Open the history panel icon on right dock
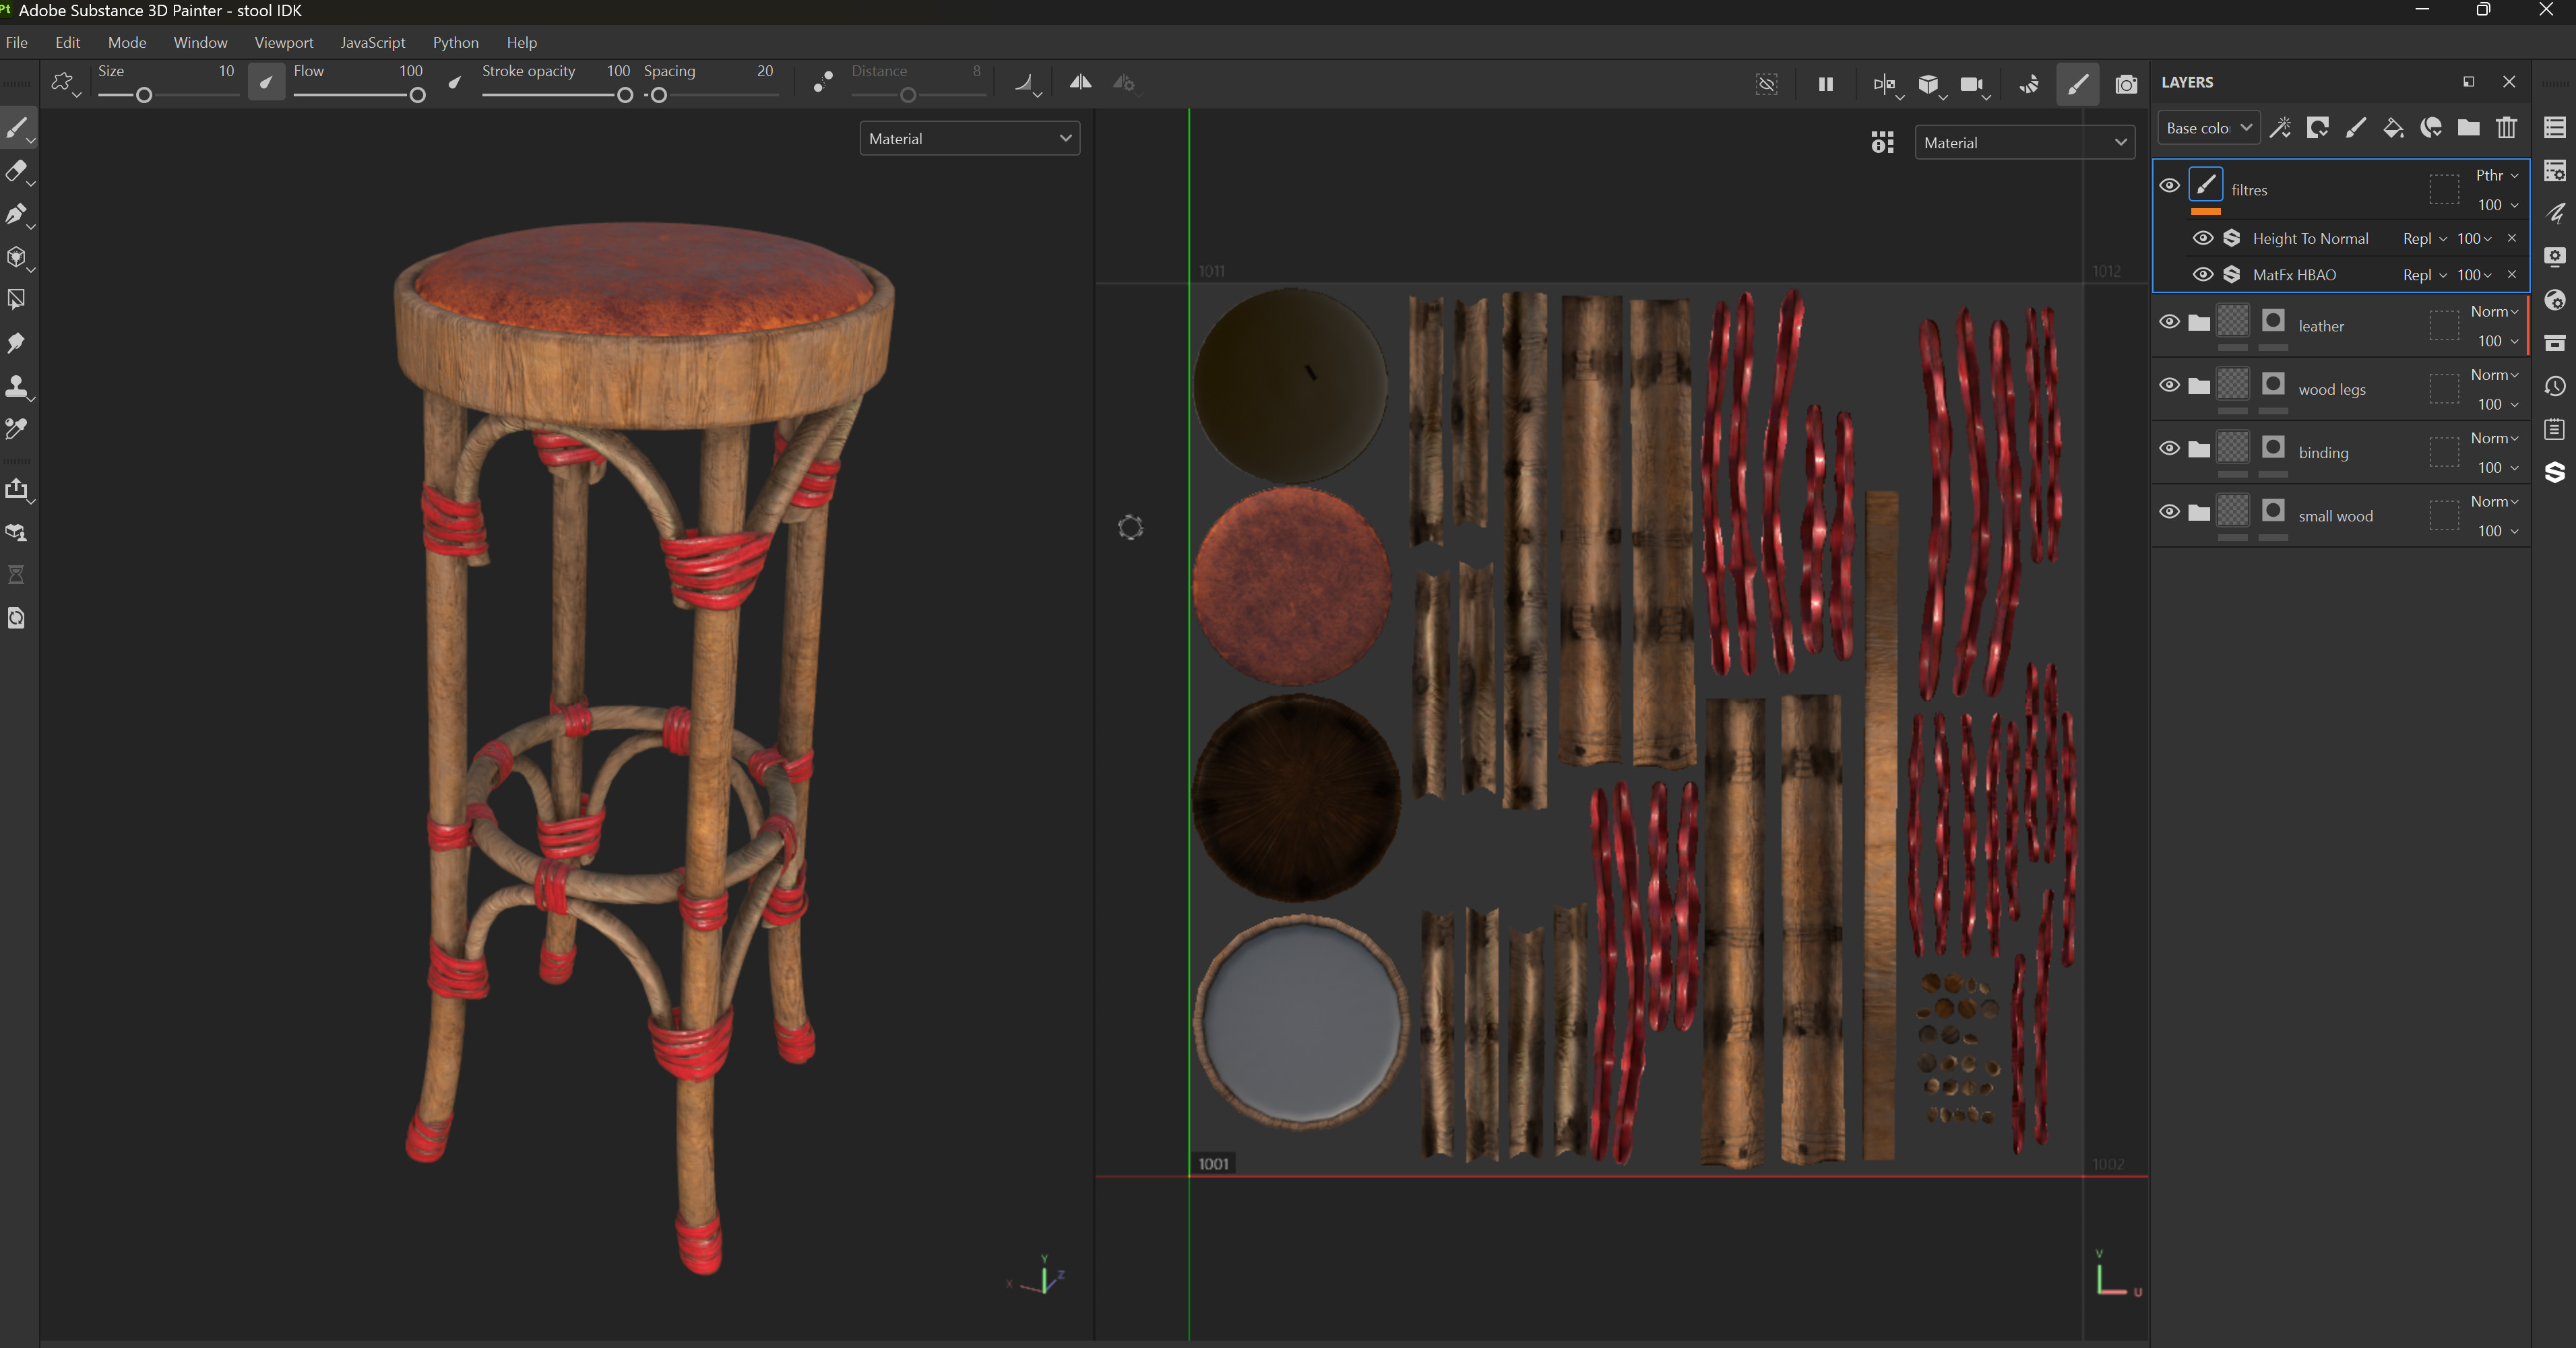This screenshot has height=1348, width=2576. 2555,386
